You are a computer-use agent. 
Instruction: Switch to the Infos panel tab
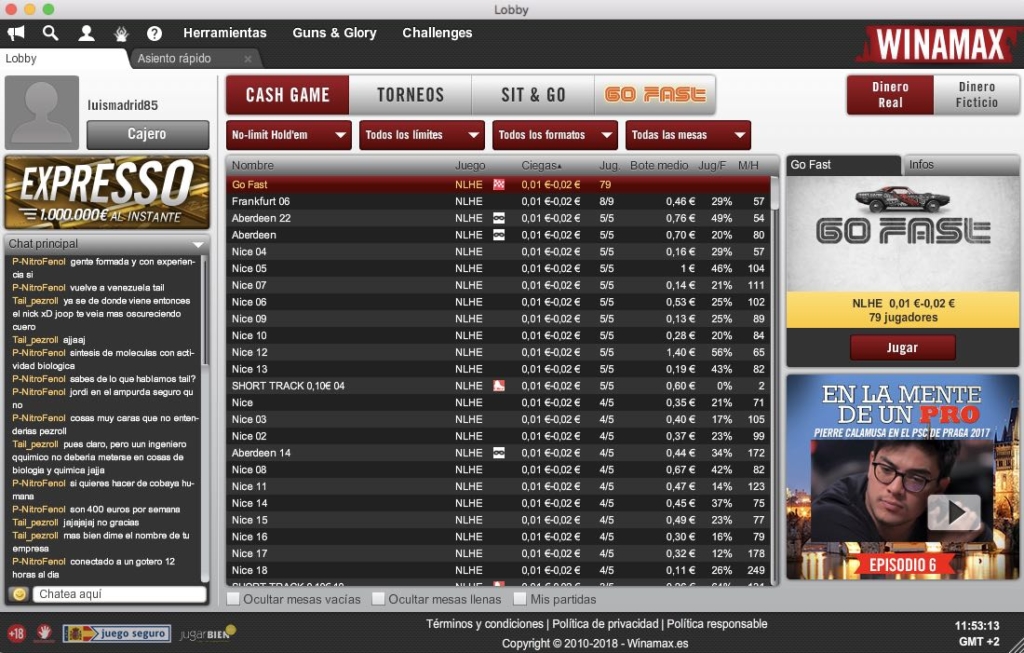pos(961,165)
